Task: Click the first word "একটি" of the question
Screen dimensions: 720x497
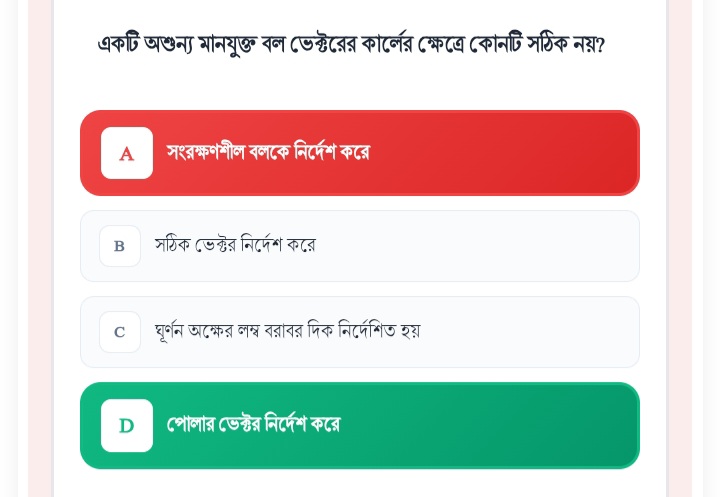Action: tap(119, 44)
